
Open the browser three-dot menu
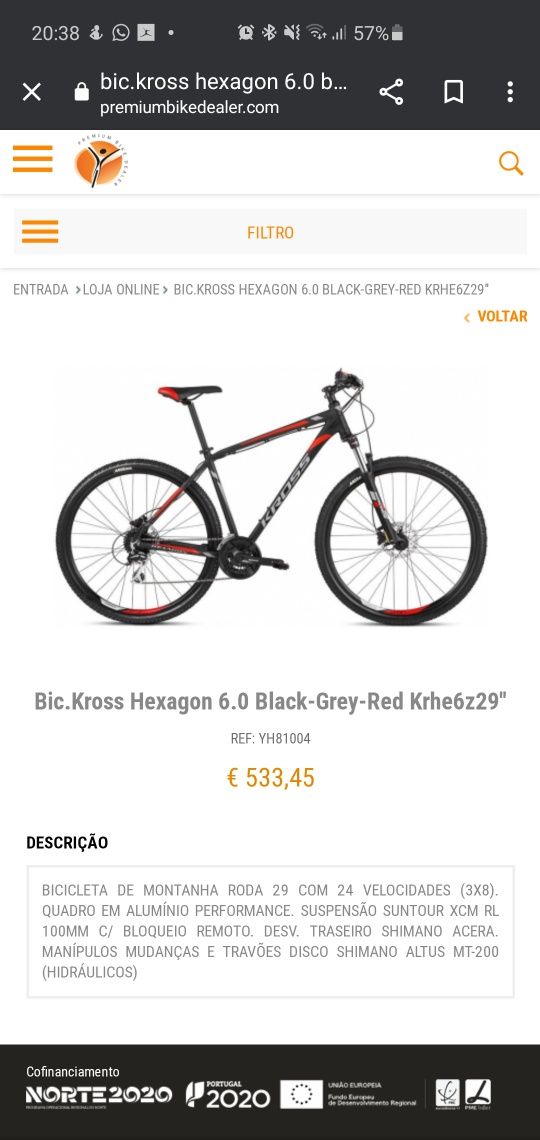(510, 92)
